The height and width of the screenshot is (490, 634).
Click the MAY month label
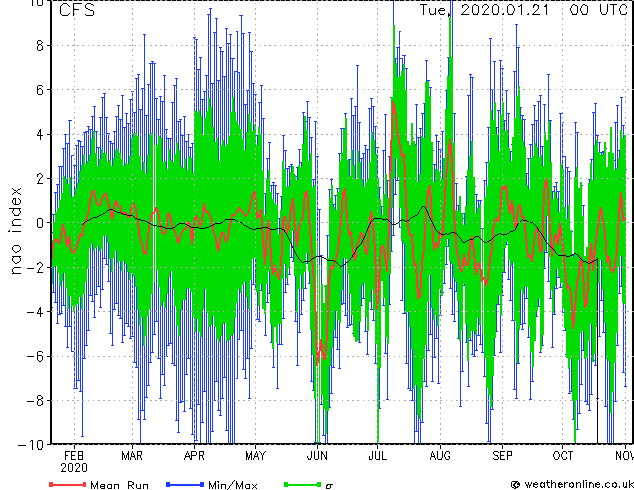pos(256,456)
